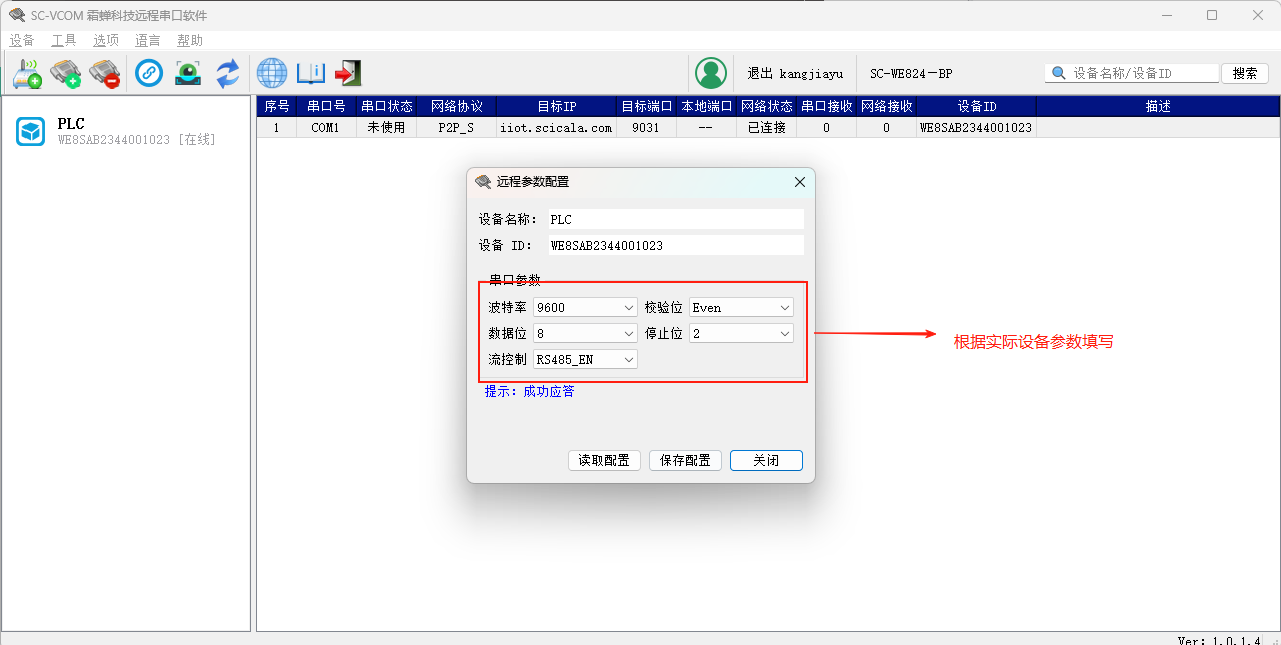Click the 关闭 button
The image size is (1281, 645).
[766, 461]
